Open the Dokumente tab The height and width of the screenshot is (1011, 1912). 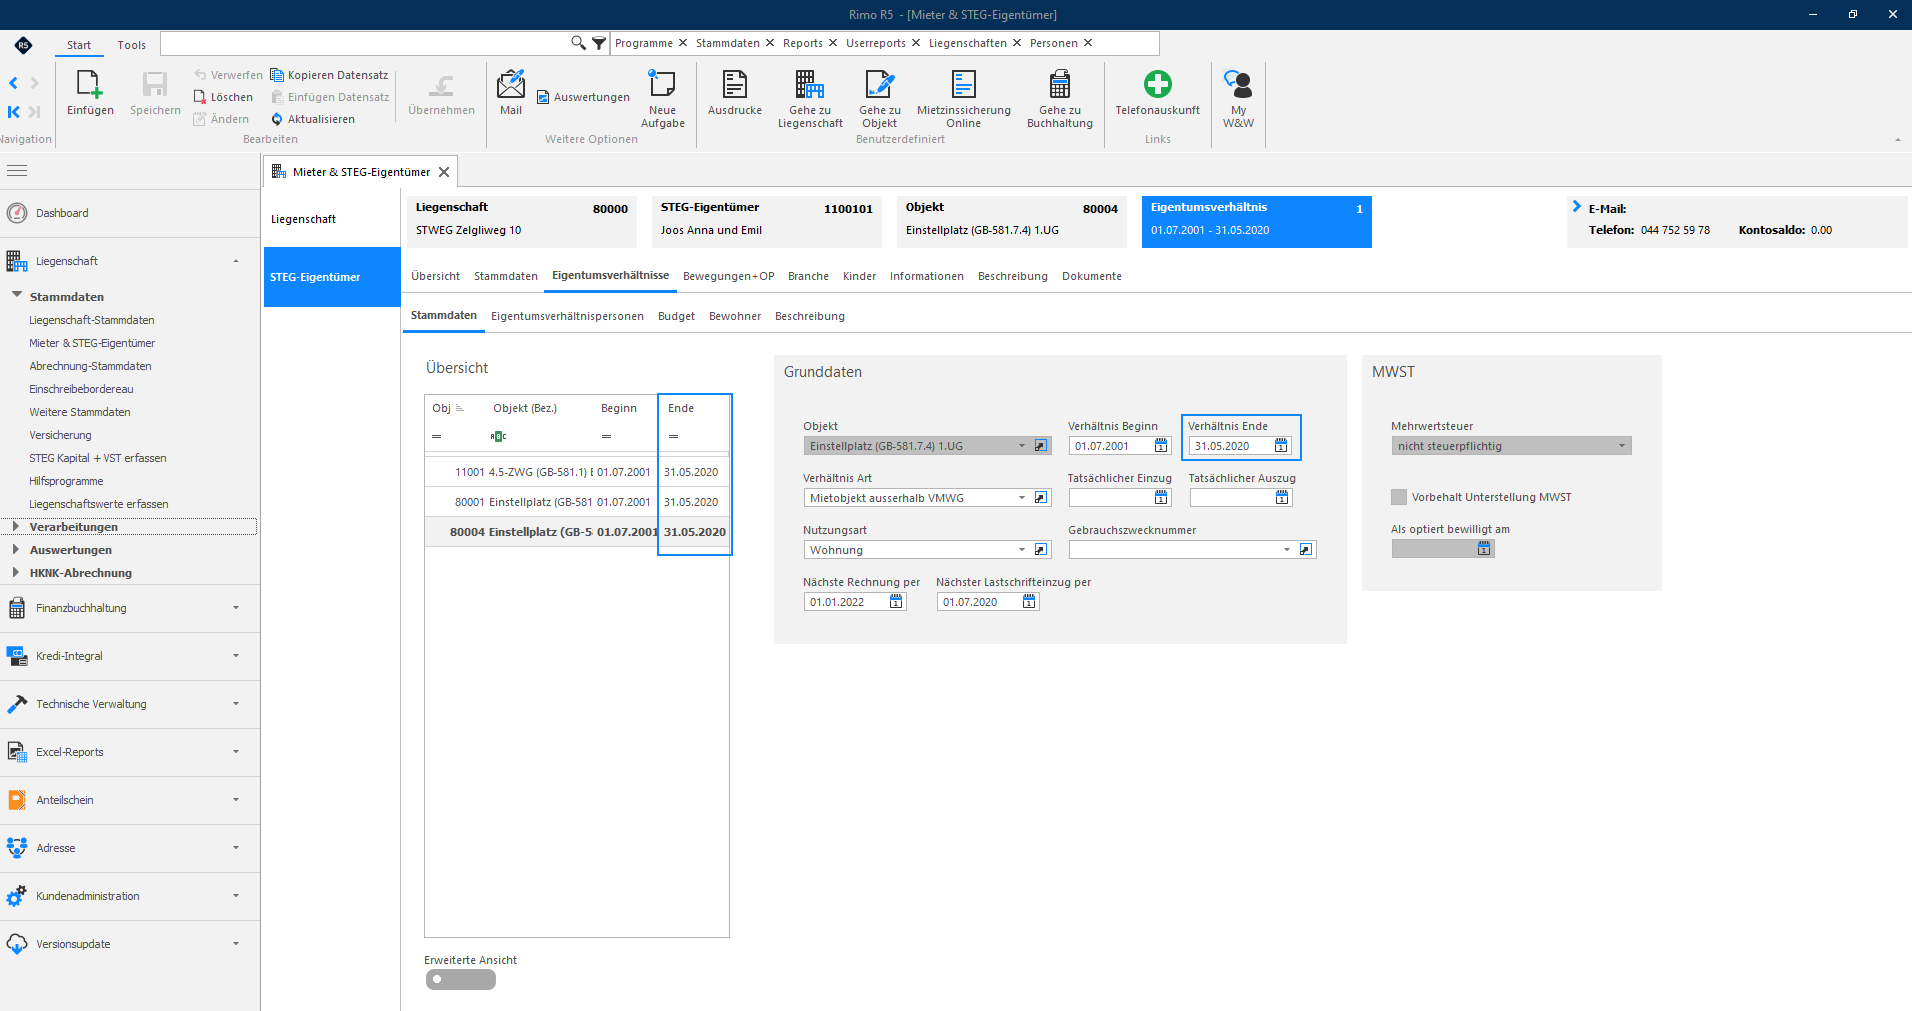point(1091,276)
